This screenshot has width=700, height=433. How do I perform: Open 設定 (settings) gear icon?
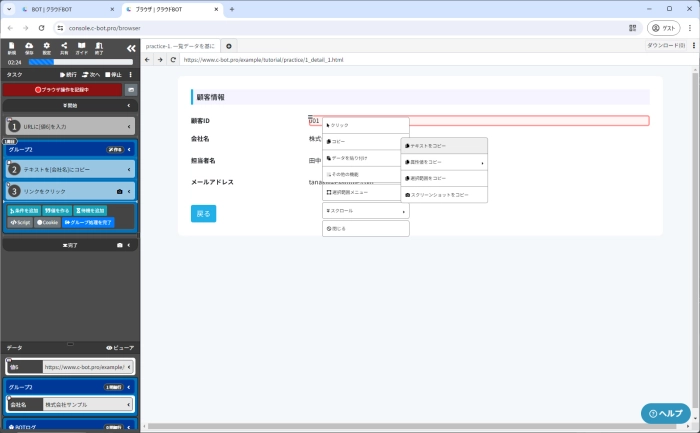point(46,47)
